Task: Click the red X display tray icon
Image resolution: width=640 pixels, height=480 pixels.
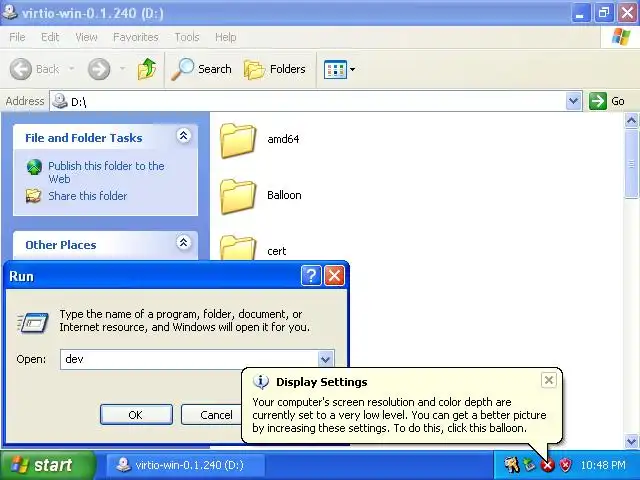Action: coord(547,465)
